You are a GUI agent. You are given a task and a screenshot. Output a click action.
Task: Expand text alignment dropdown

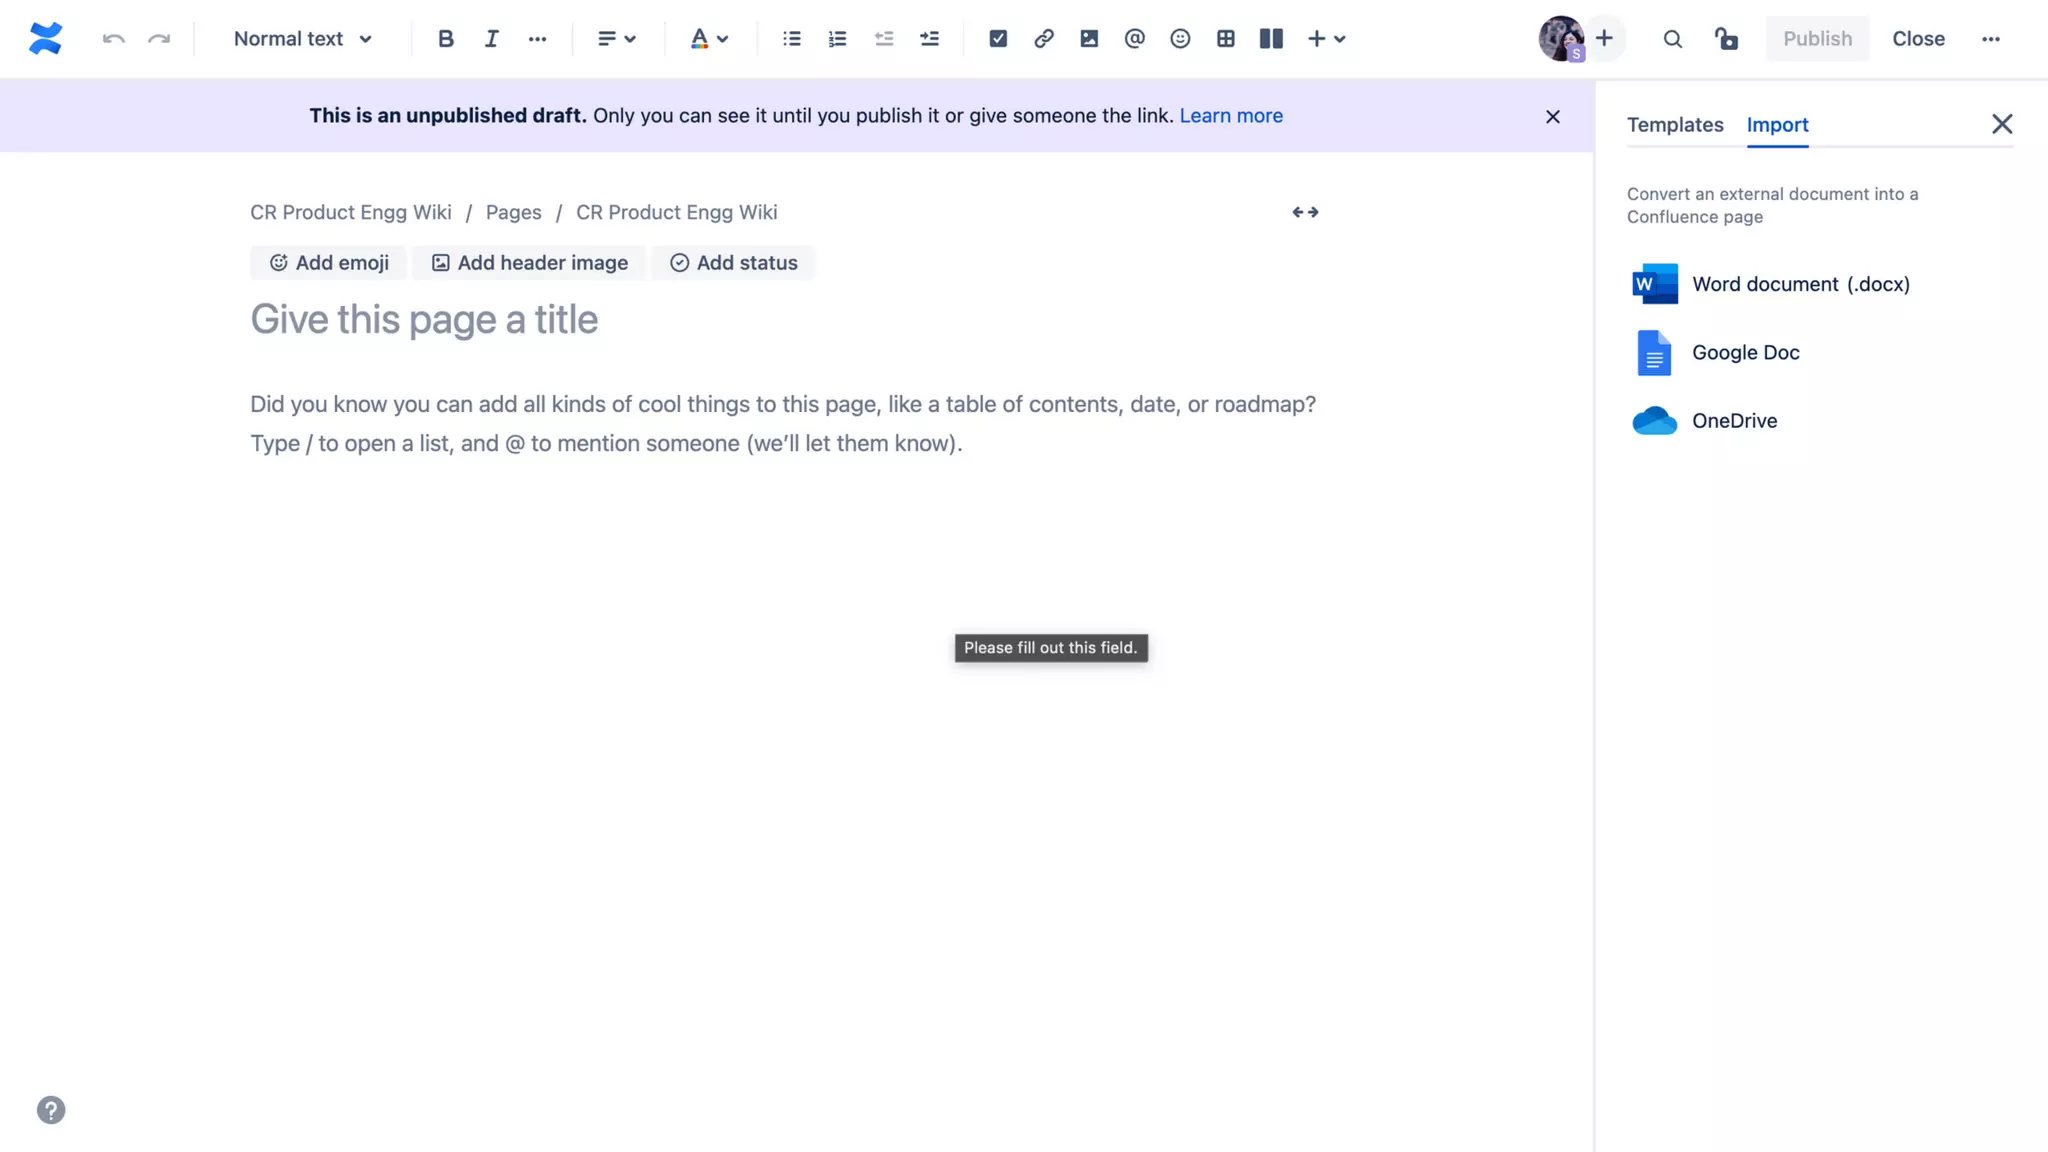pyautogui.click(x=616, y=39)
